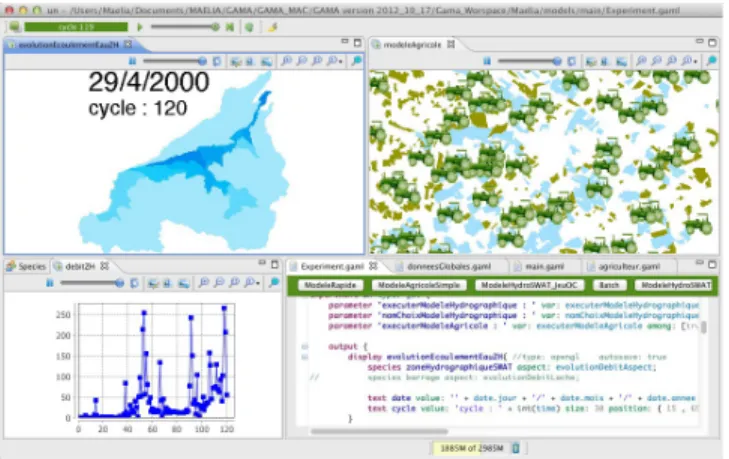Zoom to fit the debitZH chart

235,283
